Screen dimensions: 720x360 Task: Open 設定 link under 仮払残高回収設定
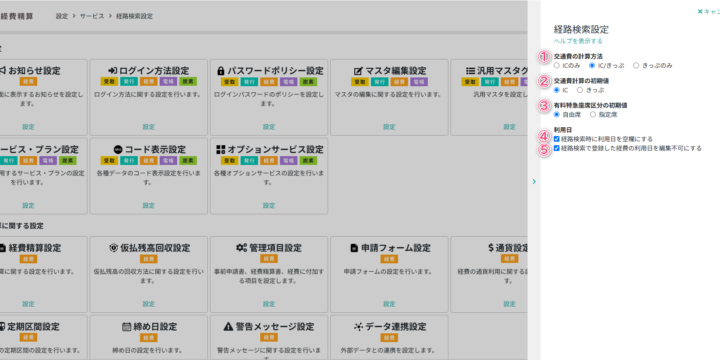point(148,304)
